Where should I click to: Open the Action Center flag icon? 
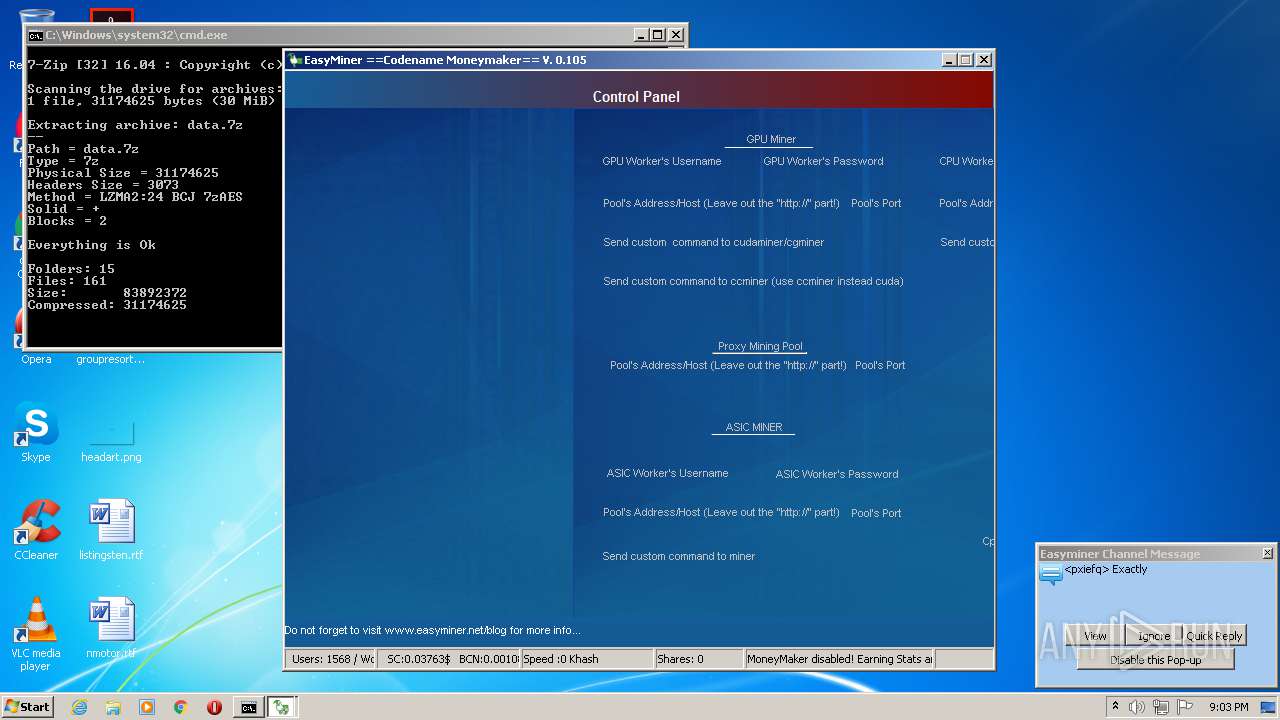(1185, 707)
